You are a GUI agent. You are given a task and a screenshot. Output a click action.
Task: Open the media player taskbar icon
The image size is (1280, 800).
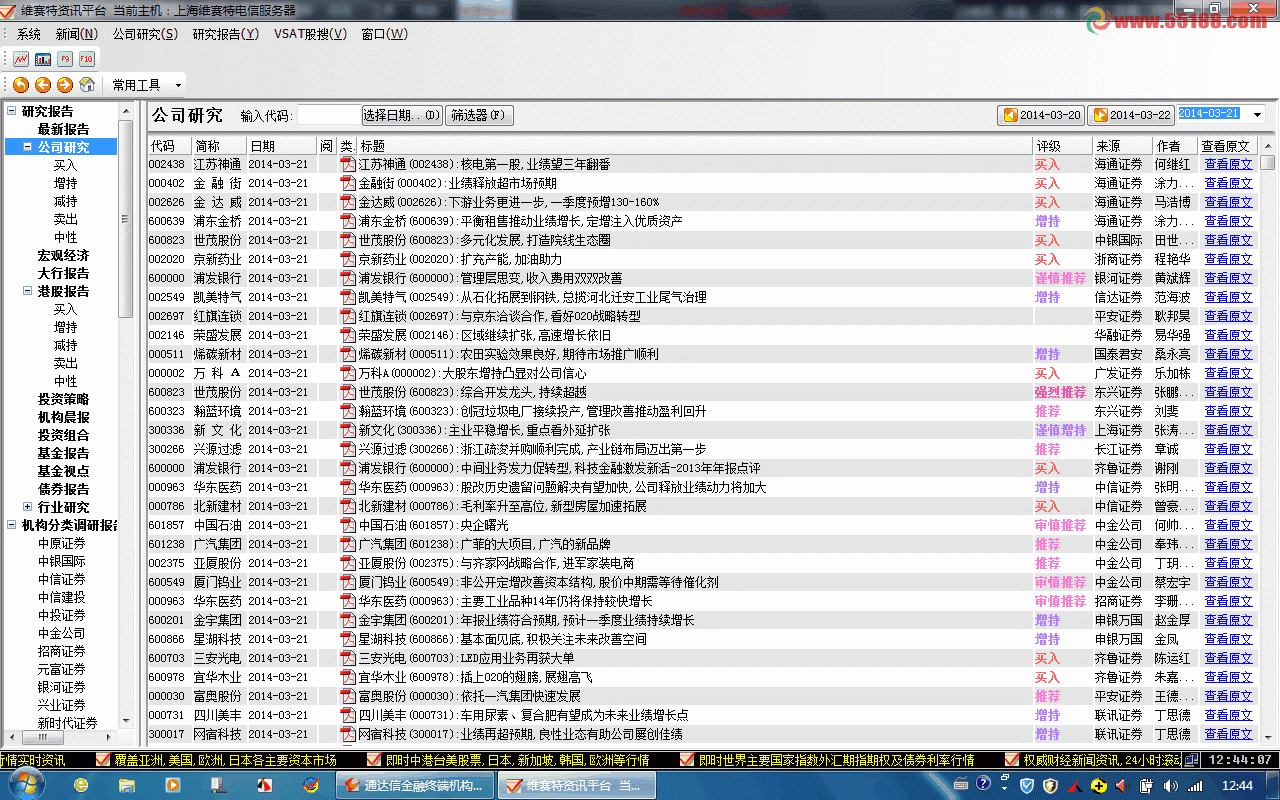(x=172, y=785)
